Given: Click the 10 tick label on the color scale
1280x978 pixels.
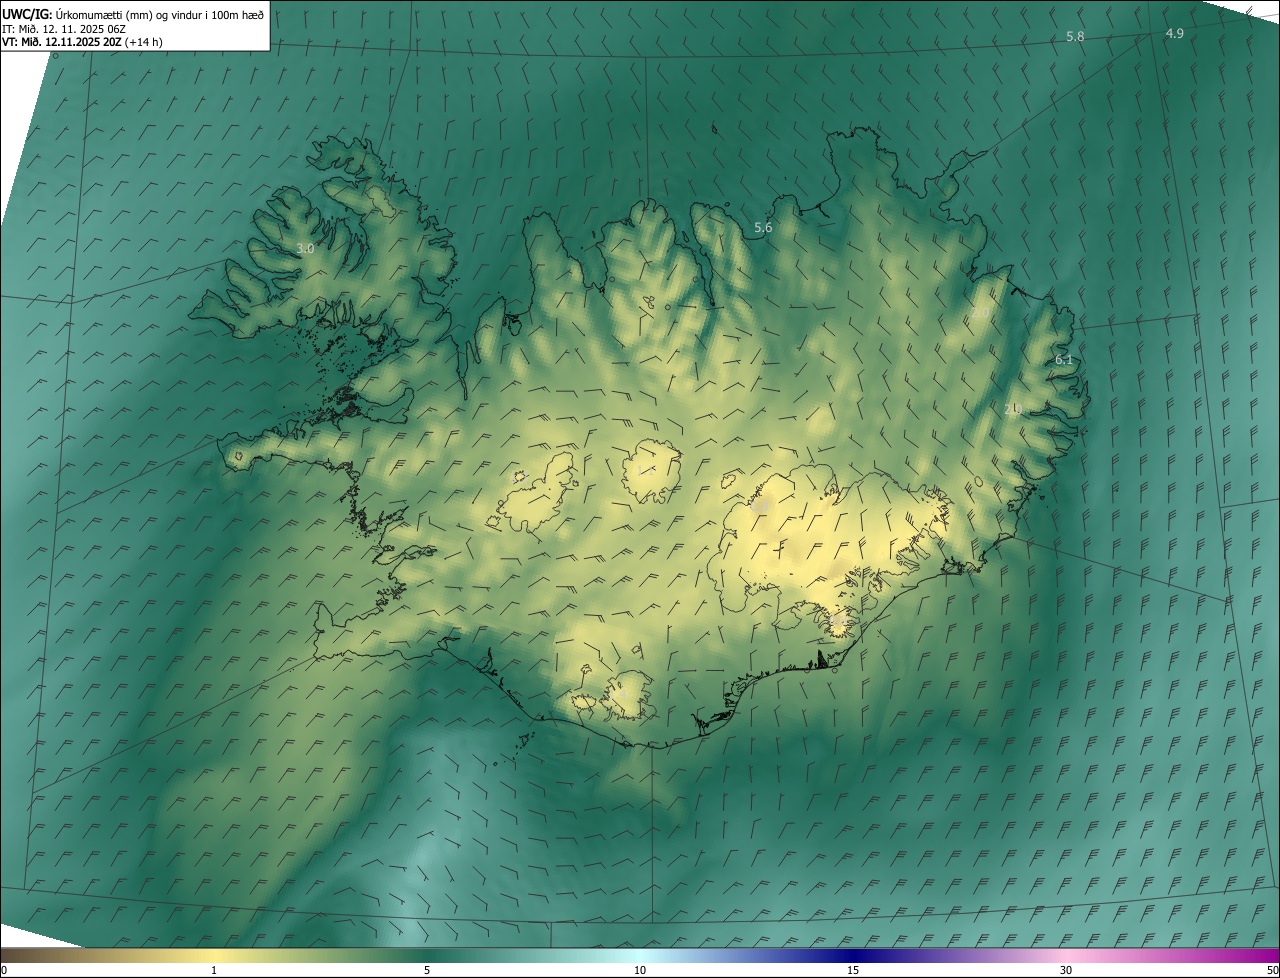Looking at the screenshot, I should [x=640, y=970].
